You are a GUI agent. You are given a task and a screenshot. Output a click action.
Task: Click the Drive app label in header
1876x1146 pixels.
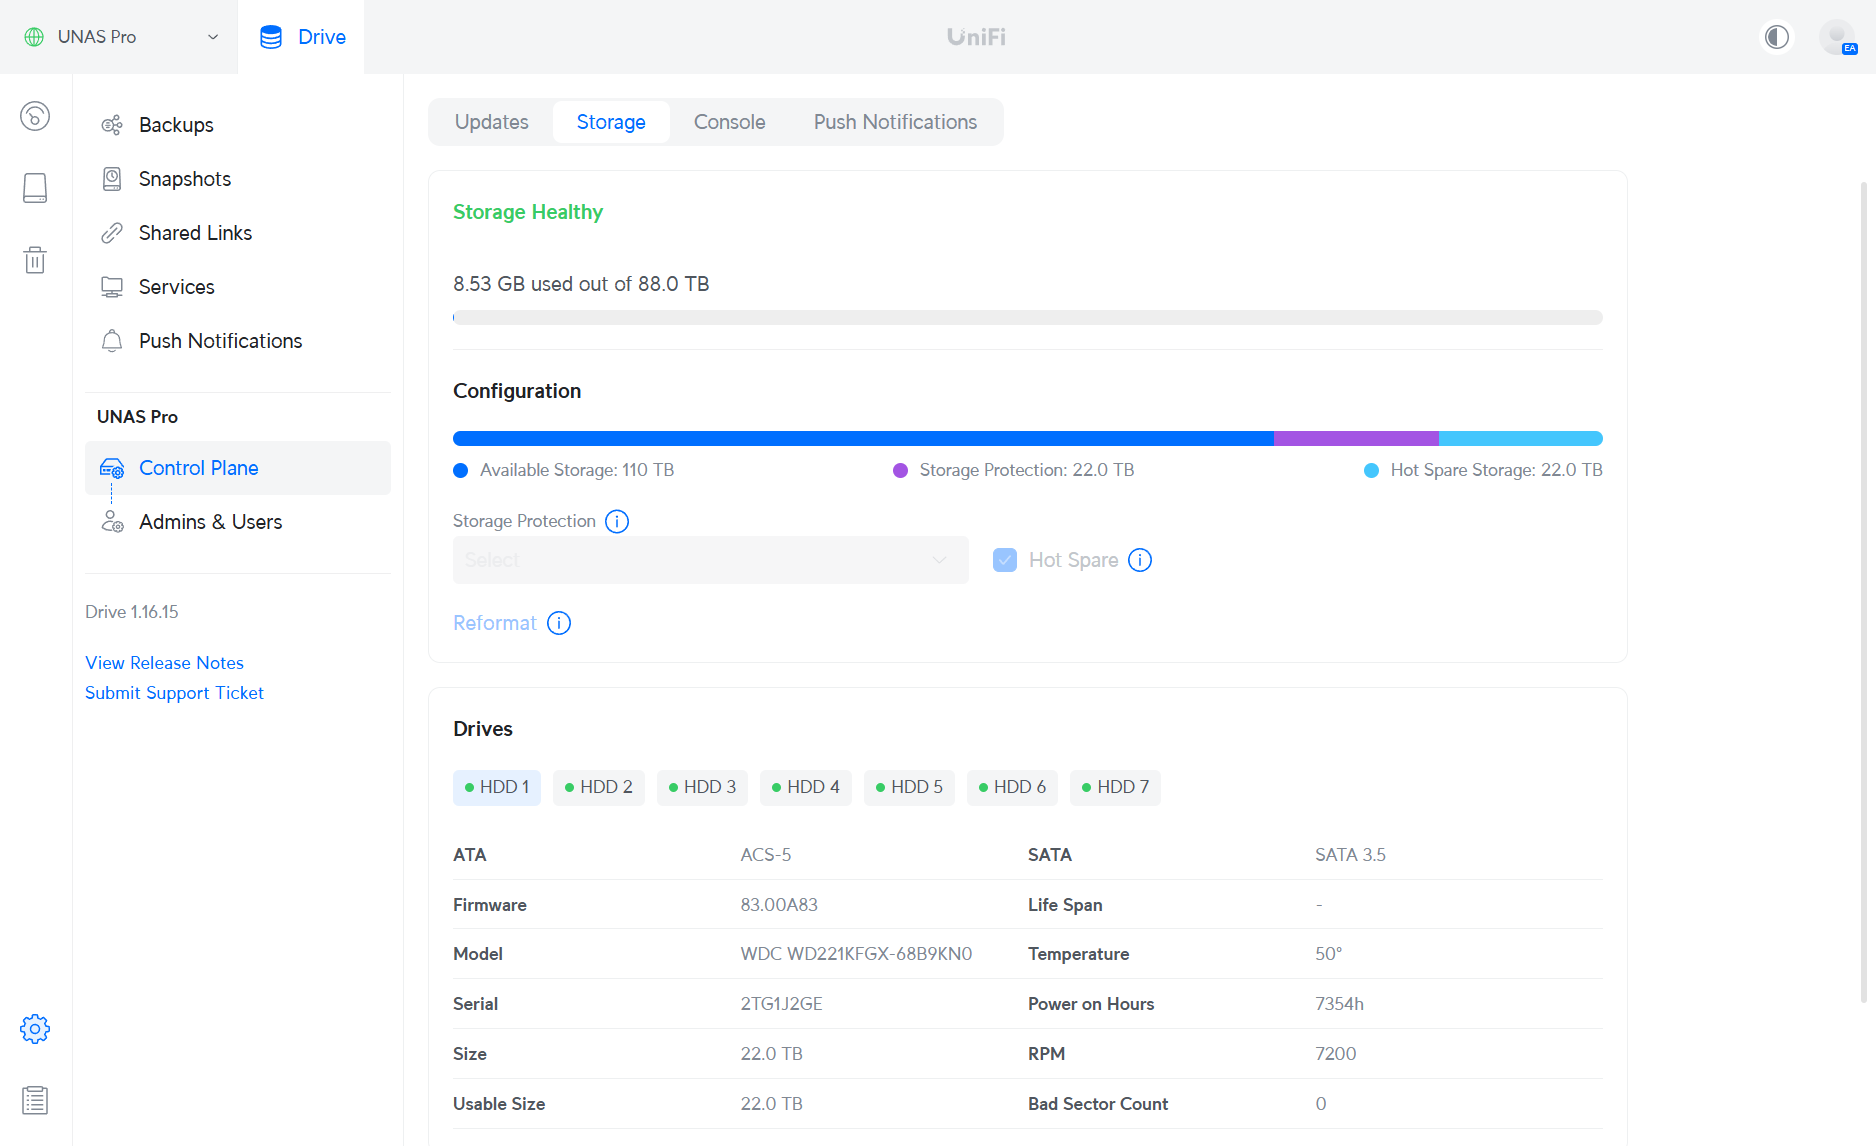tap(322, 37)
